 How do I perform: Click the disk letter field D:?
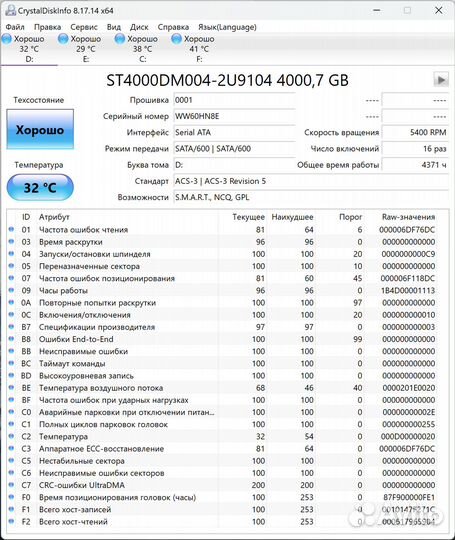[235, 165]
